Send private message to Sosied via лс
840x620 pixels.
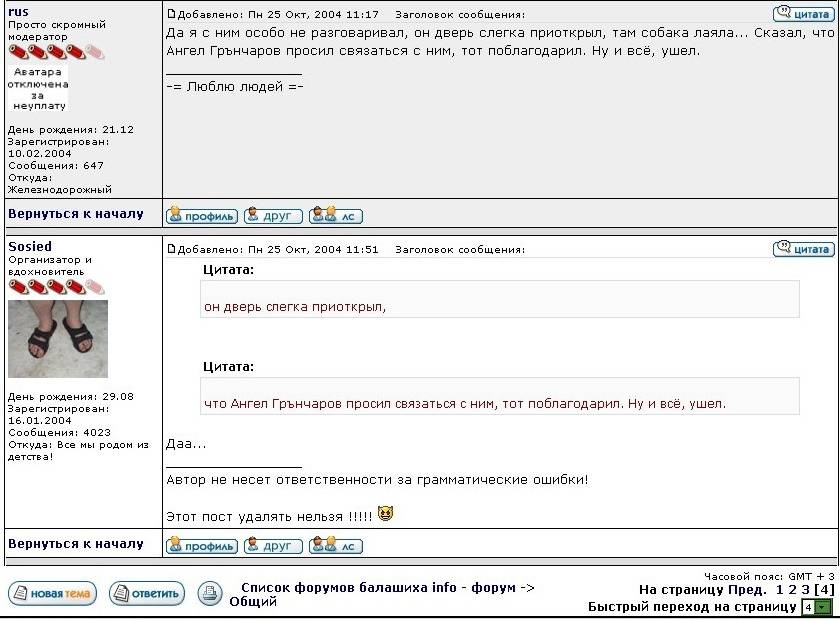coord(335,546)
